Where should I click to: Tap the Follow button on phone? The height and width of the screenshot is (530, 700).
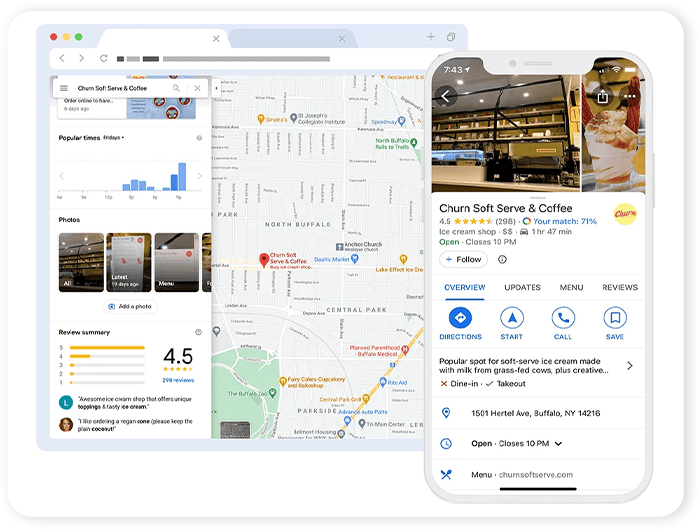463,259
